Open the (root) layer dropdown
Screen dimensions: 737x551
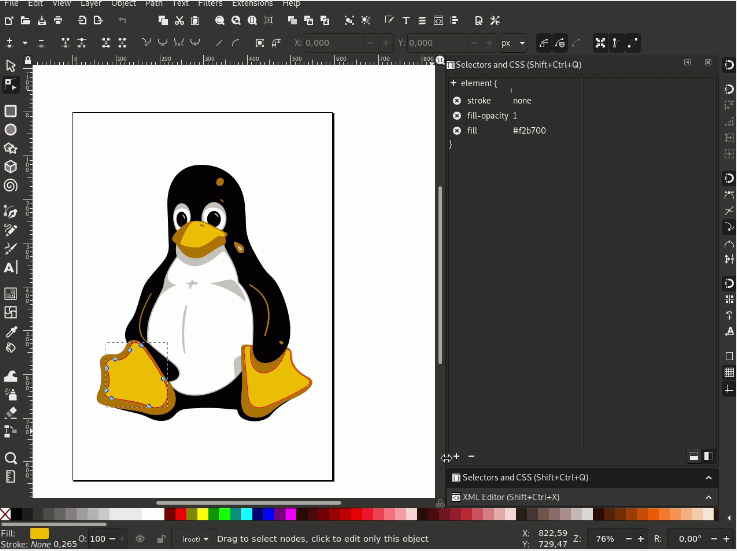(195, 539)
